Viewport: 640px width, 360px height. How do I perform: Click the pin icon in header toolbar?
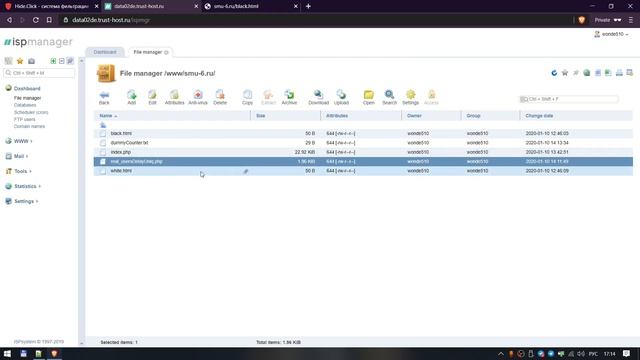[x=576, y=73]
